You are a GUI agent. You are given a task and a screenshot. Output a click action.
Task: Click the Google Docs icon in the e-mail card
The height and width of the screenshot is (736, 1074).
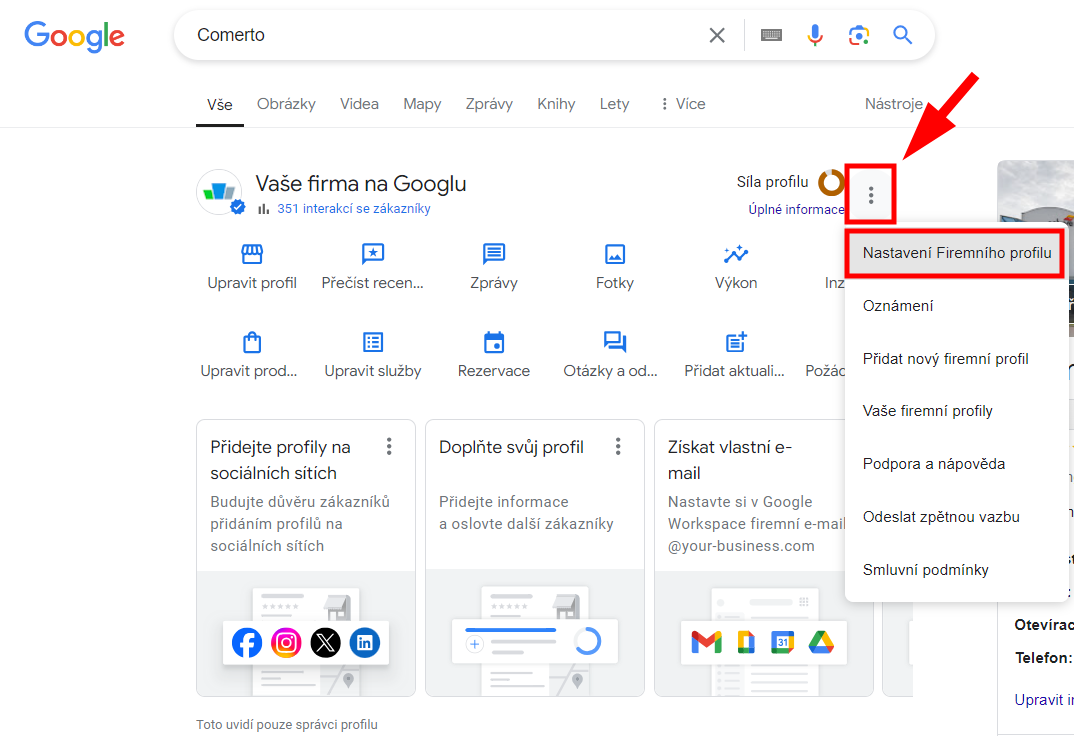click(x=745, y=642)
